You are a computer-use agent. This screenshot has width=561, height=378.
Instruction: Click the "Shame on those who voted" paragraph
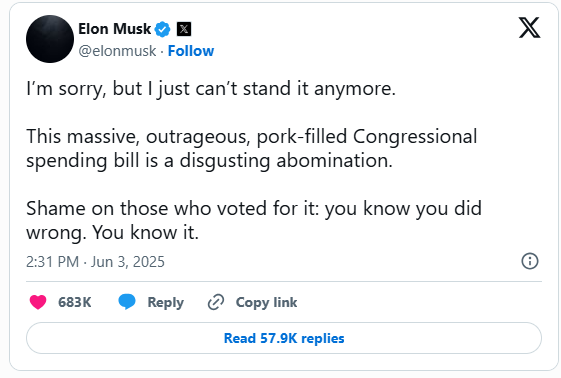pyautogui.click(x=254, y=220)
